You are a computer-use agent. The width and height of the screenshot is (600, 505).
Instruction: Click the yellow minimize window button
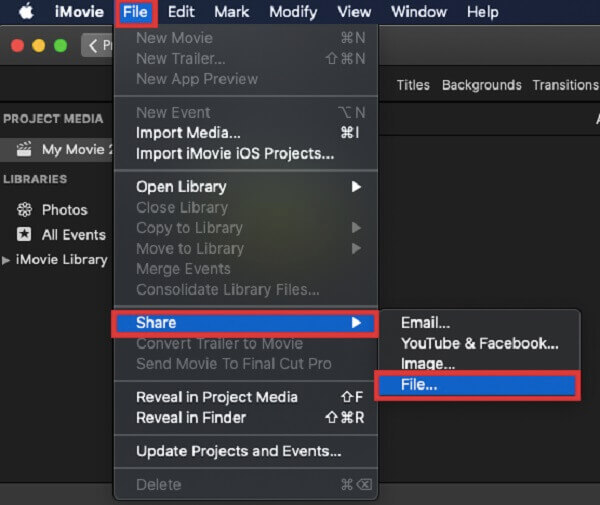[38, 46]
